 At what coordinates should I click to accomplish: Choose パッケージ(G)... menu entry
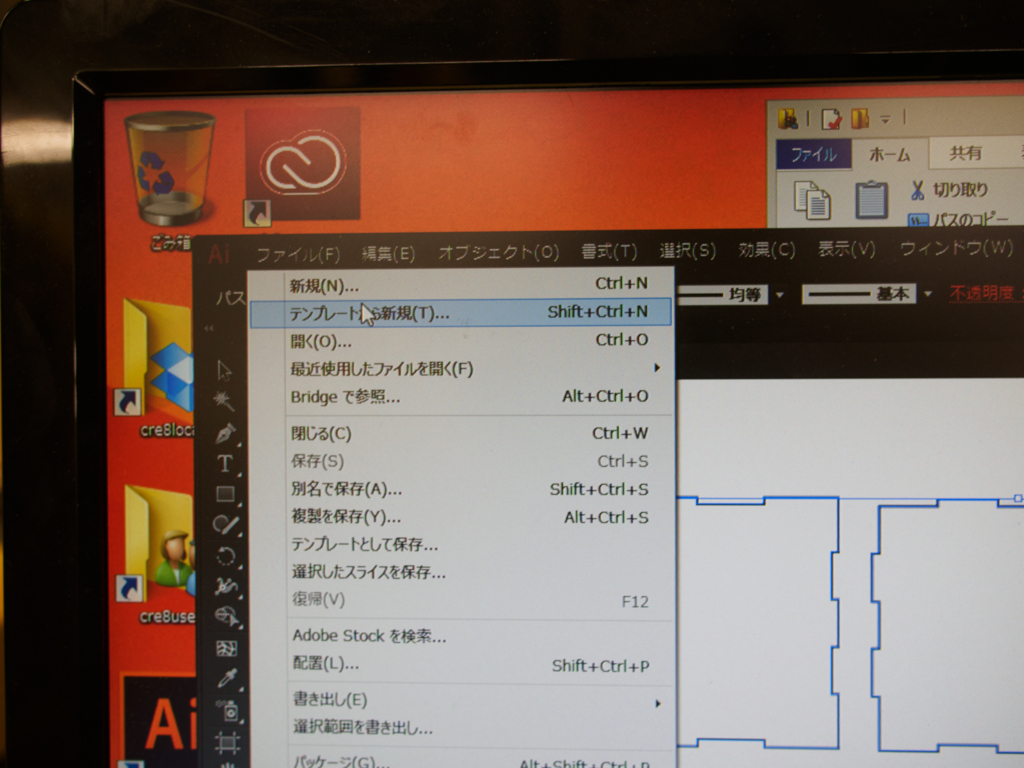coord(460,761)
